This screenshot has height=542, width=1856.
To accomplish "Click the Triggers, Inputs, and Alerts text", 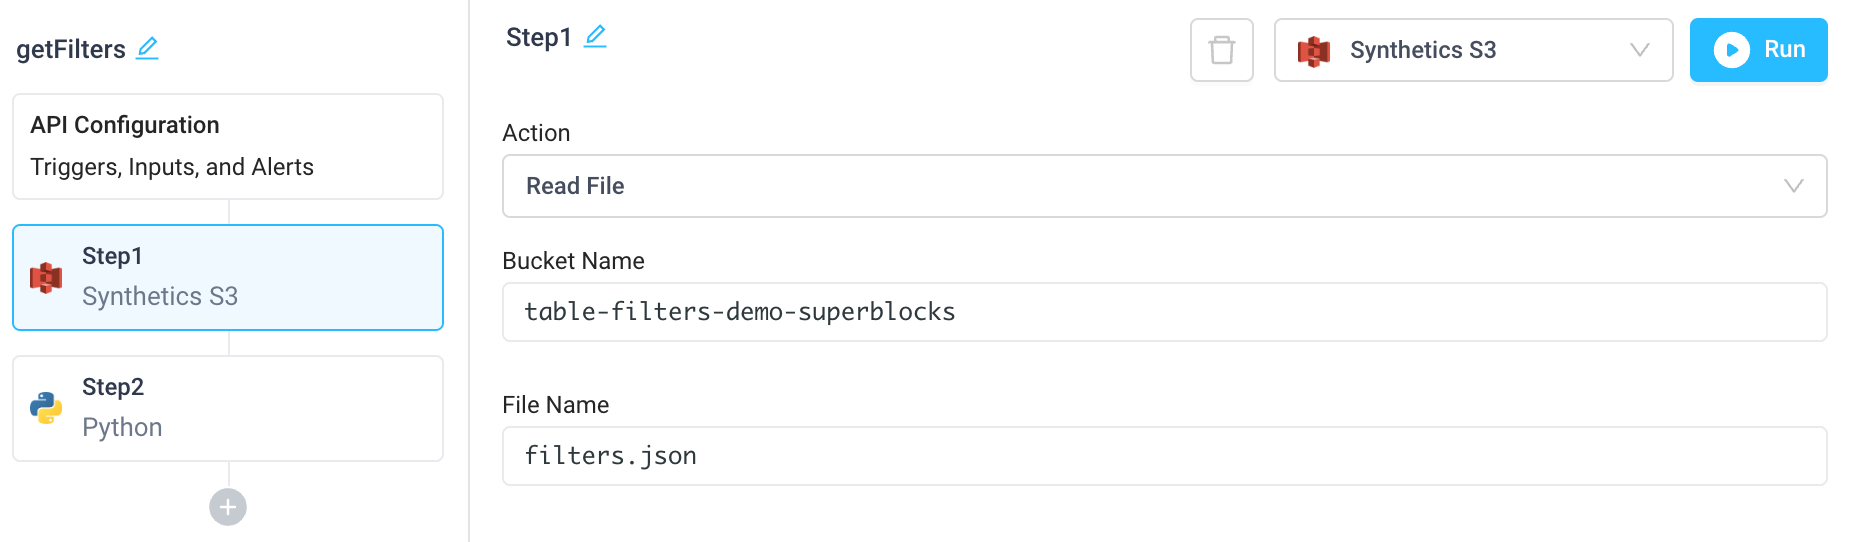I will [x=172, y=167].
